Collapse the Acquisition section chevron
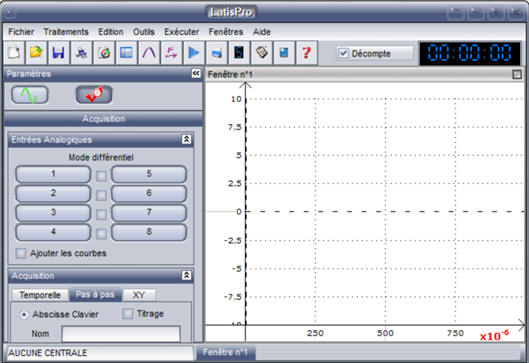Viewport: 529px width, 363px height. (186, 275)
